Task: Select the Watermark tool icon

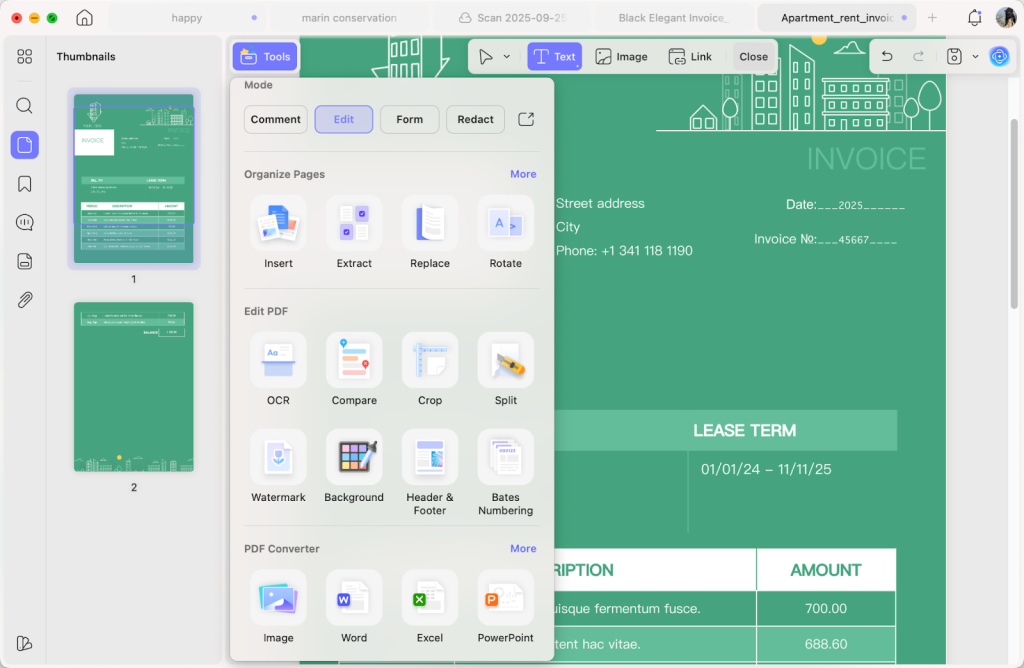Action: 278,458
